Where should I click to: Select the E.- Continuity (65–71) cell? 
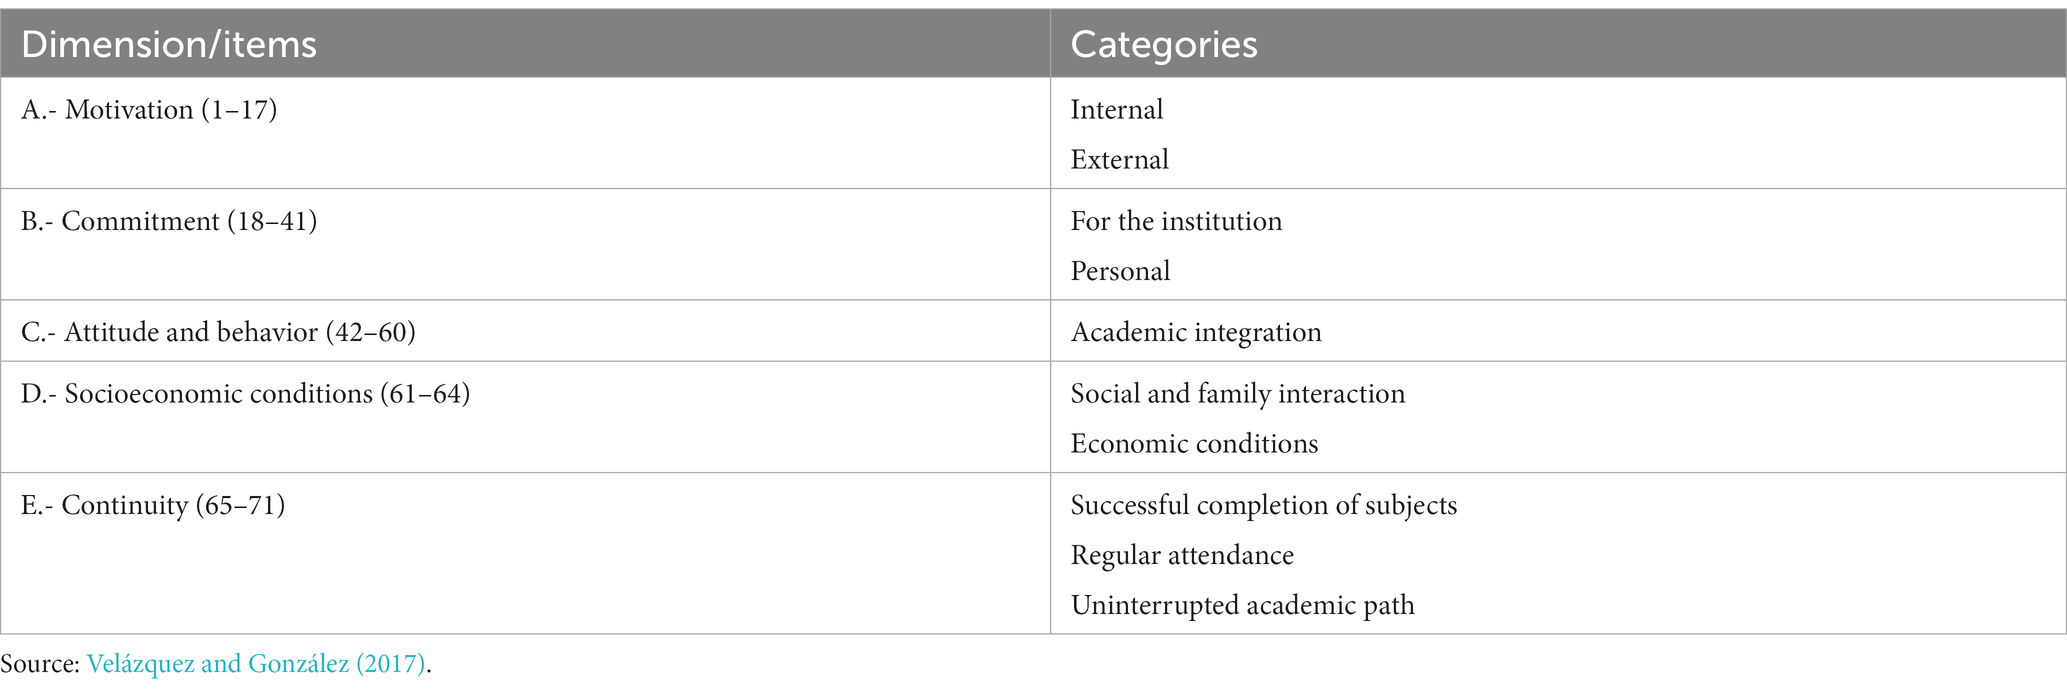(525, 553)
